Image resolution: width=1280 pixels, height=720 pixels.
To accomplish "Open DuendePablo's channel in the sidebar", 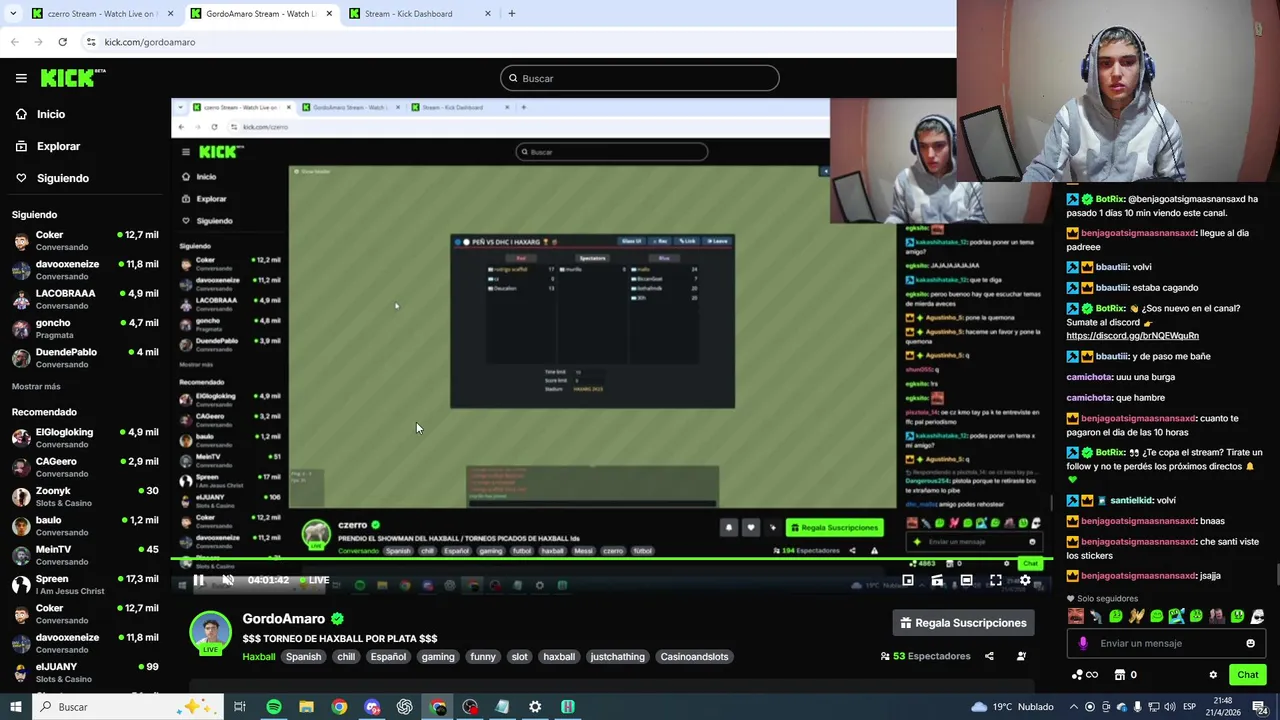I will [85, 358].
